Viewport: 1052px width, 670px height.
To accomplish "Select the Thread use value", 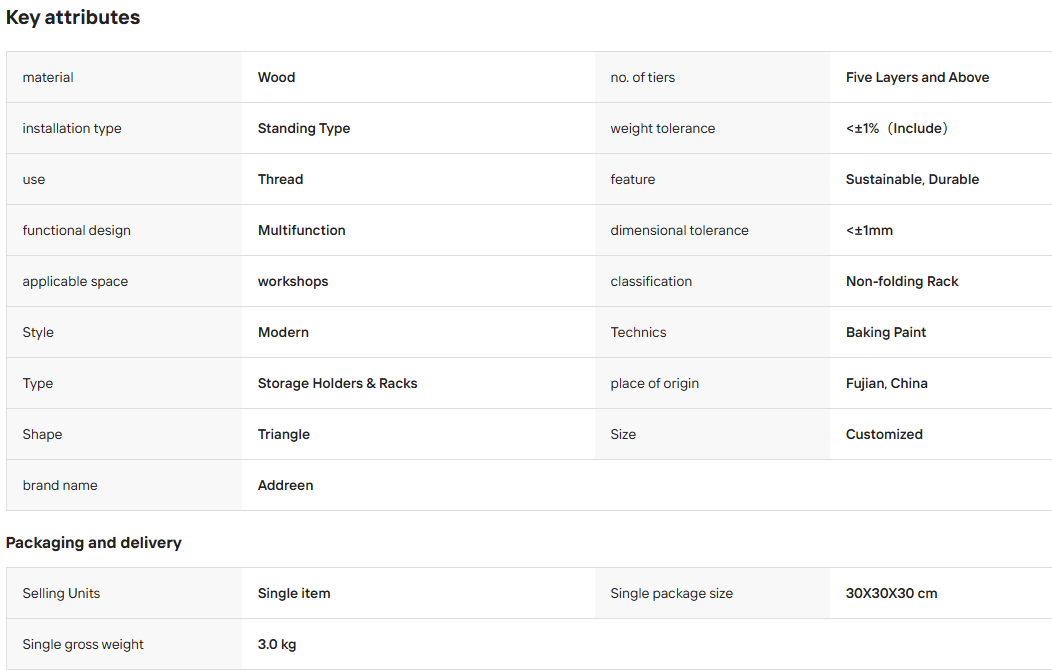I will tap(280, 179).
